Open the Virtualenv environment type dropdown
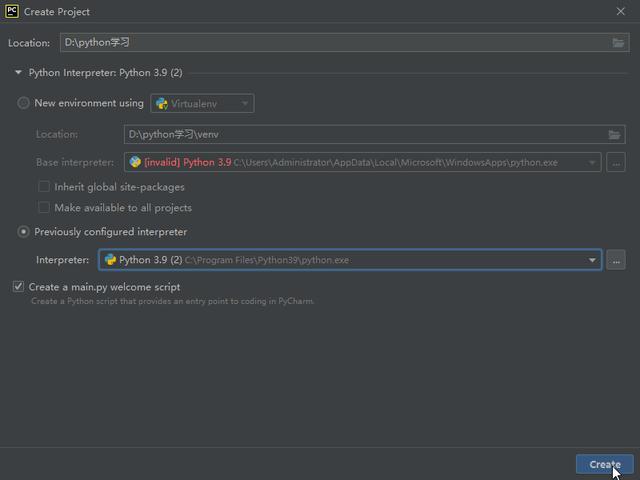 202,103
